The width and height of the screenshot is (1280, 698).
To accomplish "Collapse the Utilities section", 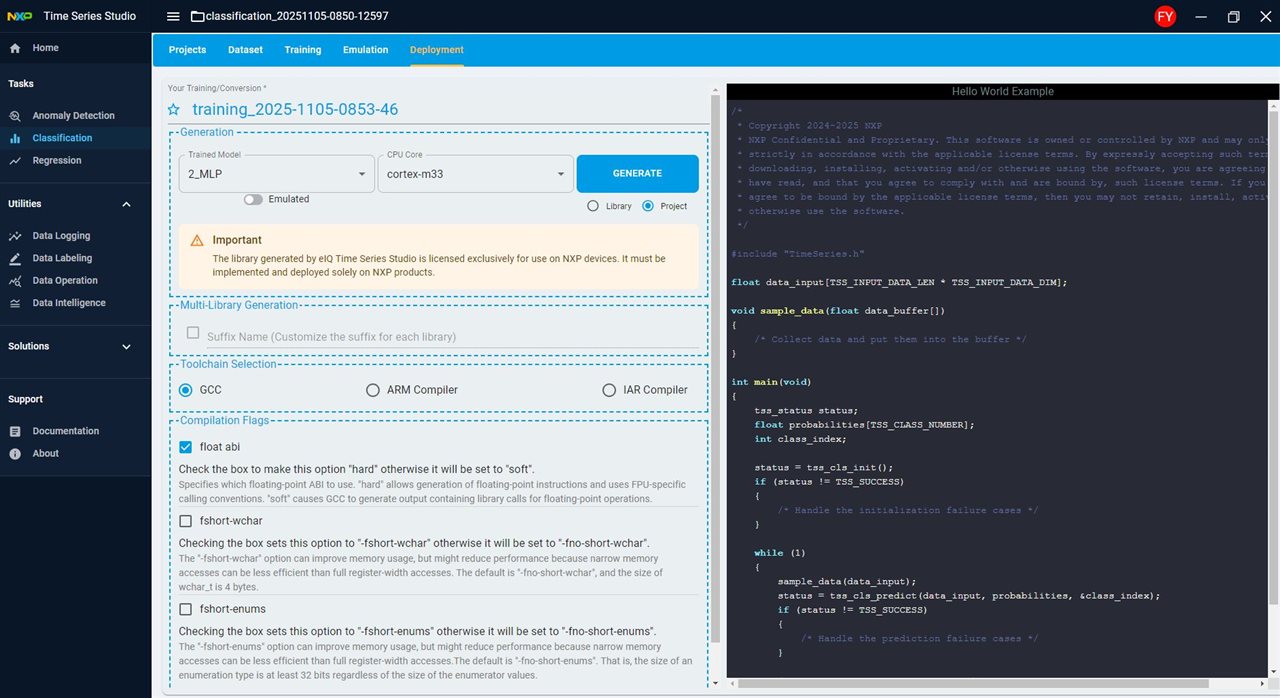I will tap(126, 204).
